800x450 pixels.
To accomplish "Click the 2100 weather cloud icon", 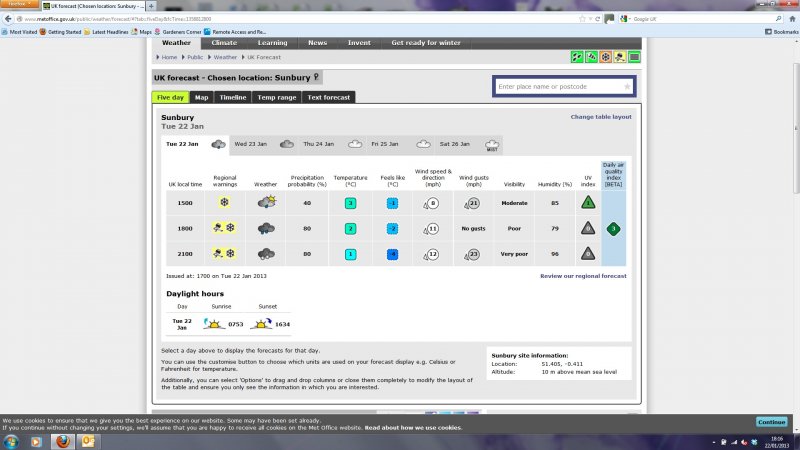I will [266, 254].
